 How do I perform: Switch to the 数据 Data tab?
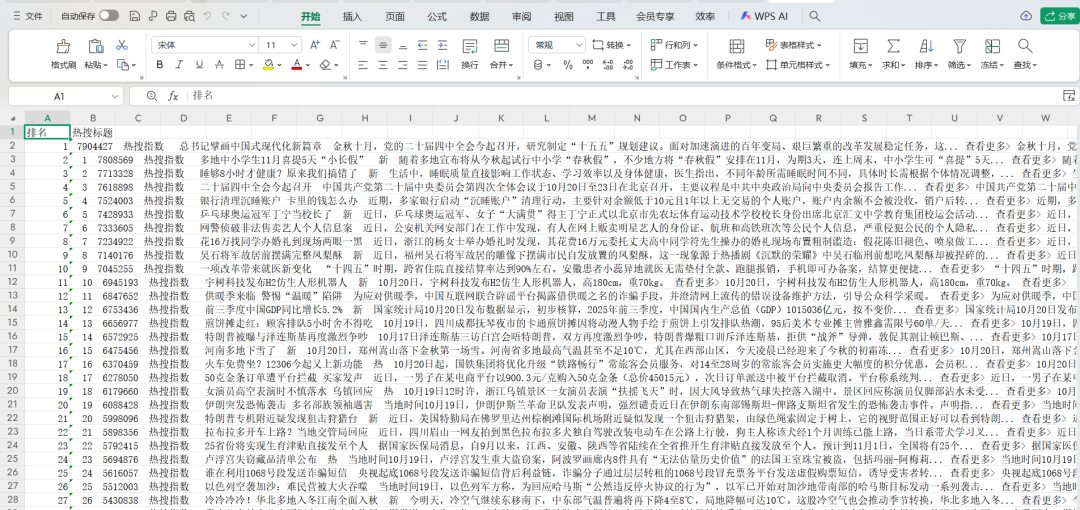coord(479,16)
